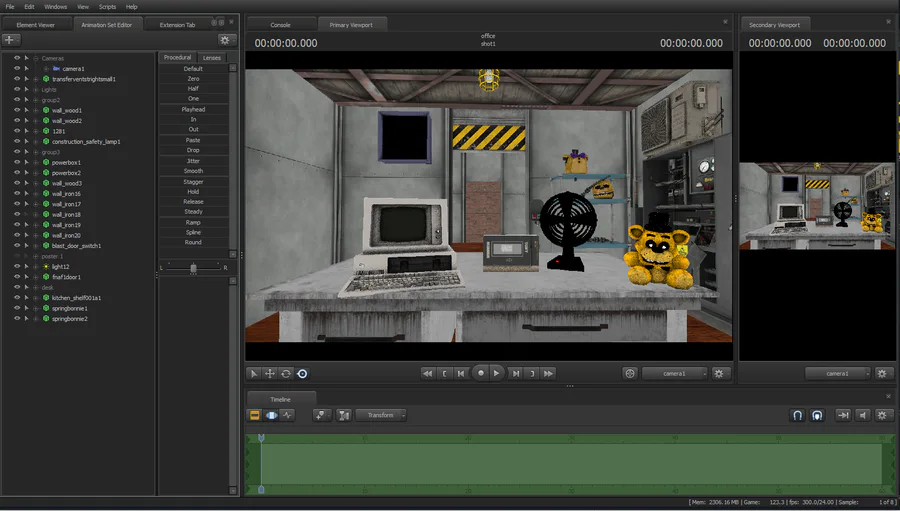Image resolution: width=900 pixels, height=511 pixels.
Task: Apply the Jitter procedural preset
Action: [x=193, y=161]
